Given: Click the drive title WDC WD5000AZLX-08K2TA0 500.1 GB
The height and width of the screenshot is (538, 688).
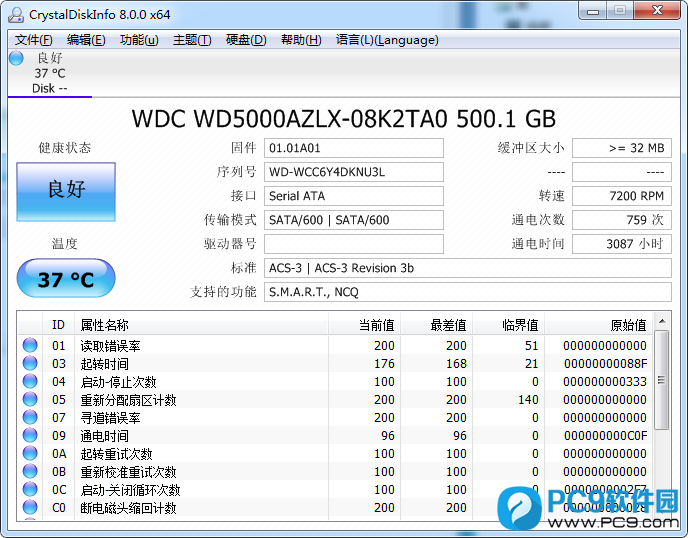Looking at the screenshot, I should tap(344, 118).
